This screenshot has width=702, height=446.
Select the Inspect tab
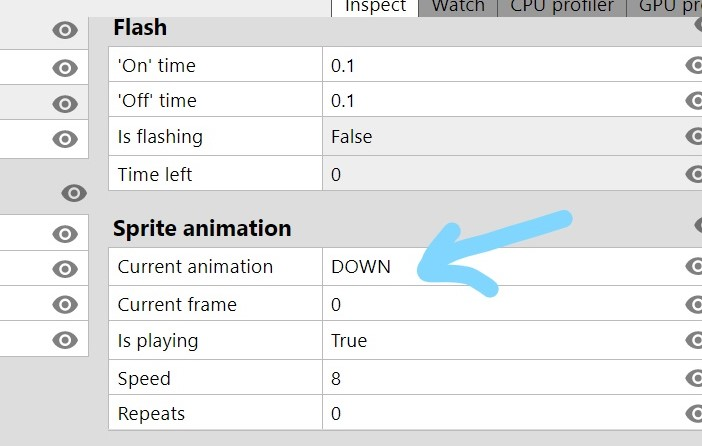click(x=375, y=7)
